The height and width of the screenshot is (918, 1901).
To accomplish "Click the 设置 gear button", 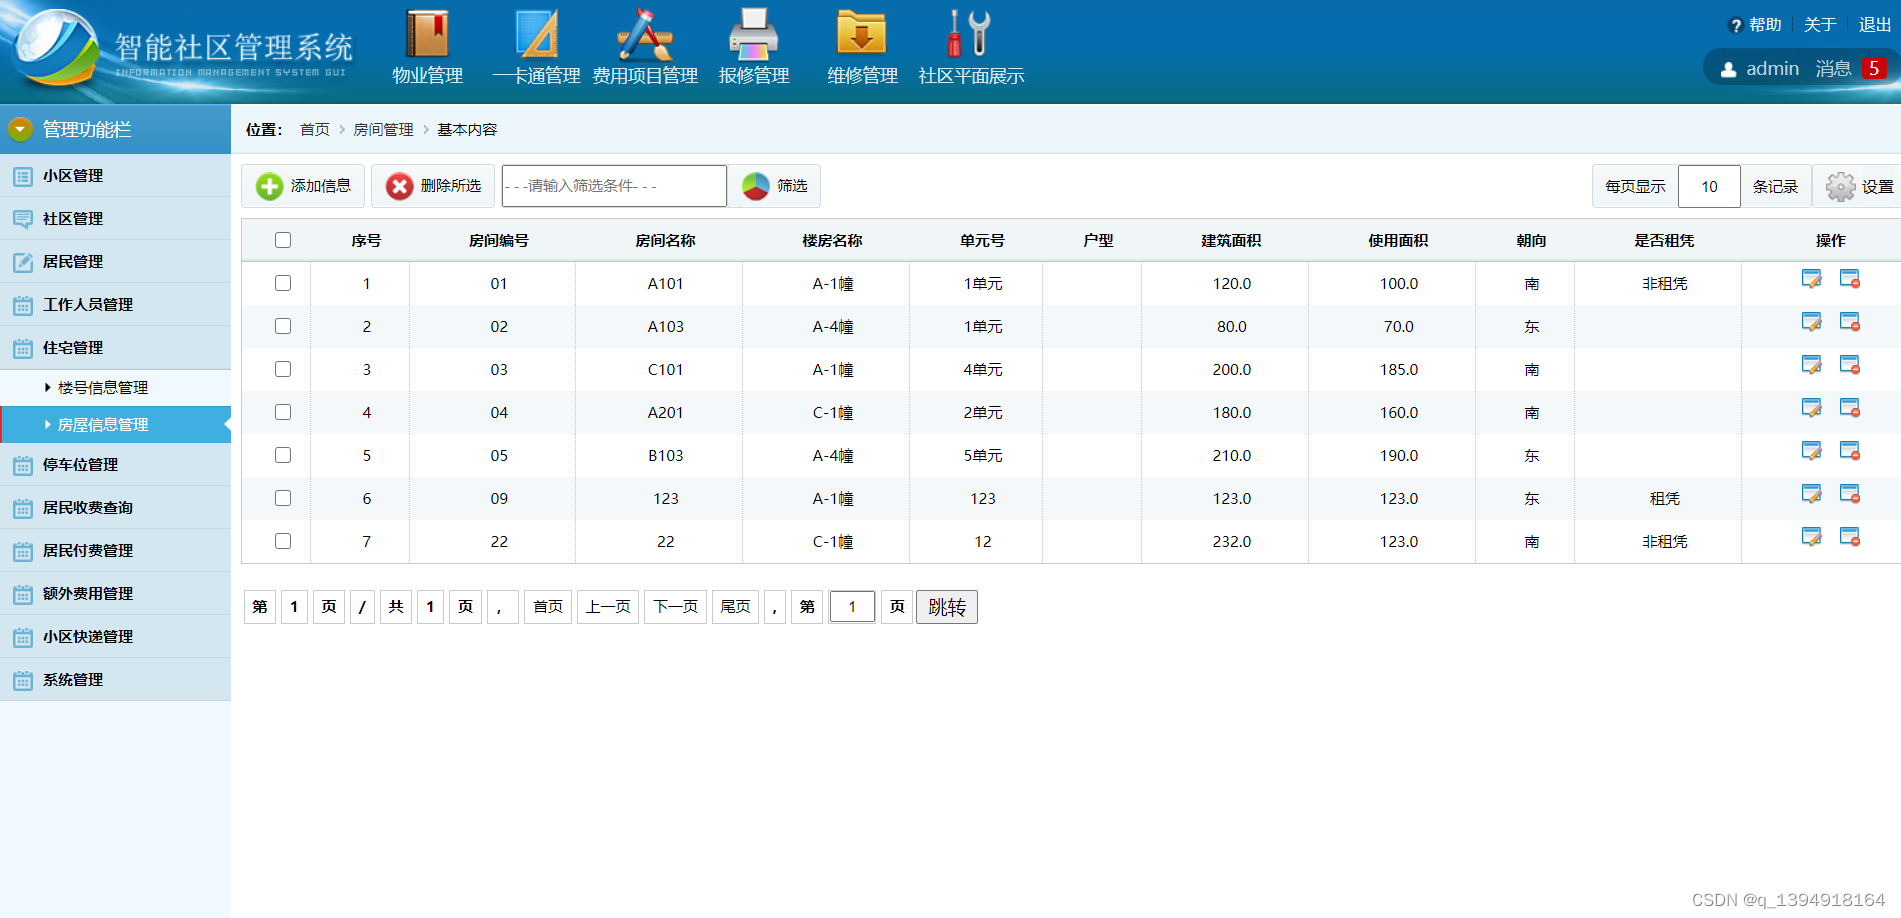I will [1859, 187].
